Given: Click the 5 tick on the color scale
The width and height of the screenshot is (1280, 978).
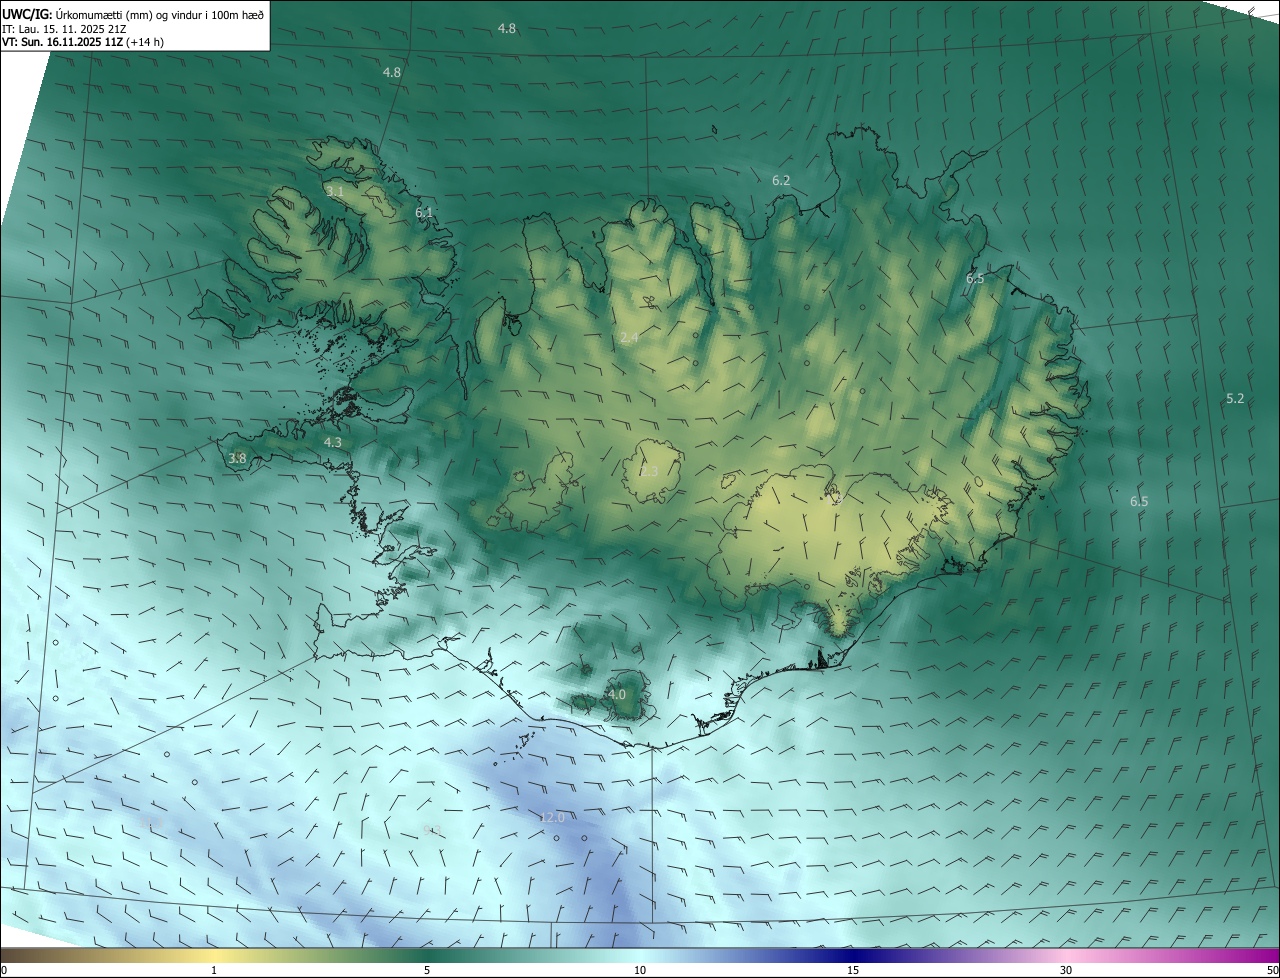Looking at the screenshot, I should (427, 970).
